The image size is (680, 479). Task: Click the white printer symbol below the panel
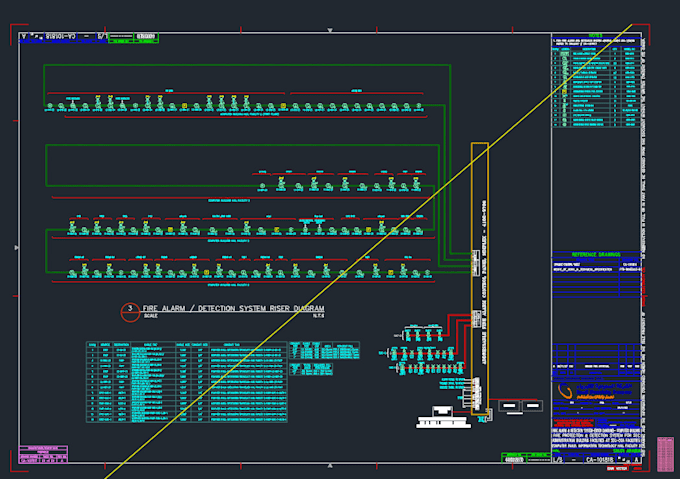point(444,417)
